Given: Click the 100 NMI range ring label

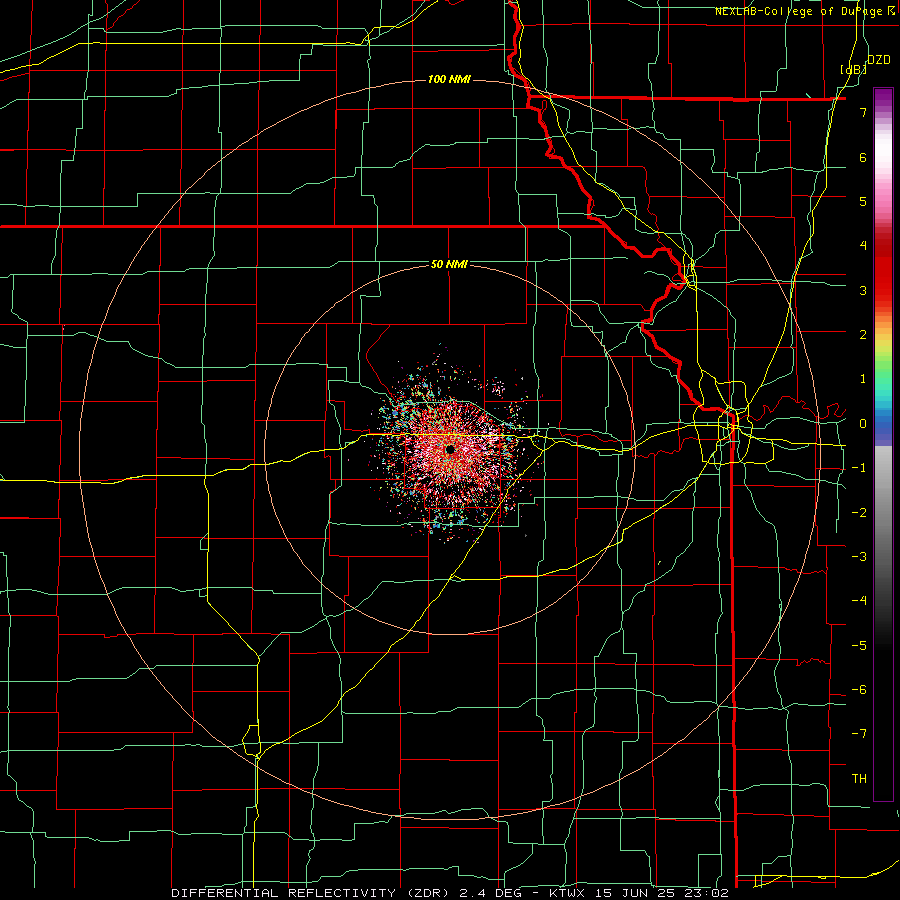Looking at the screenshot, I should point(449,79).
